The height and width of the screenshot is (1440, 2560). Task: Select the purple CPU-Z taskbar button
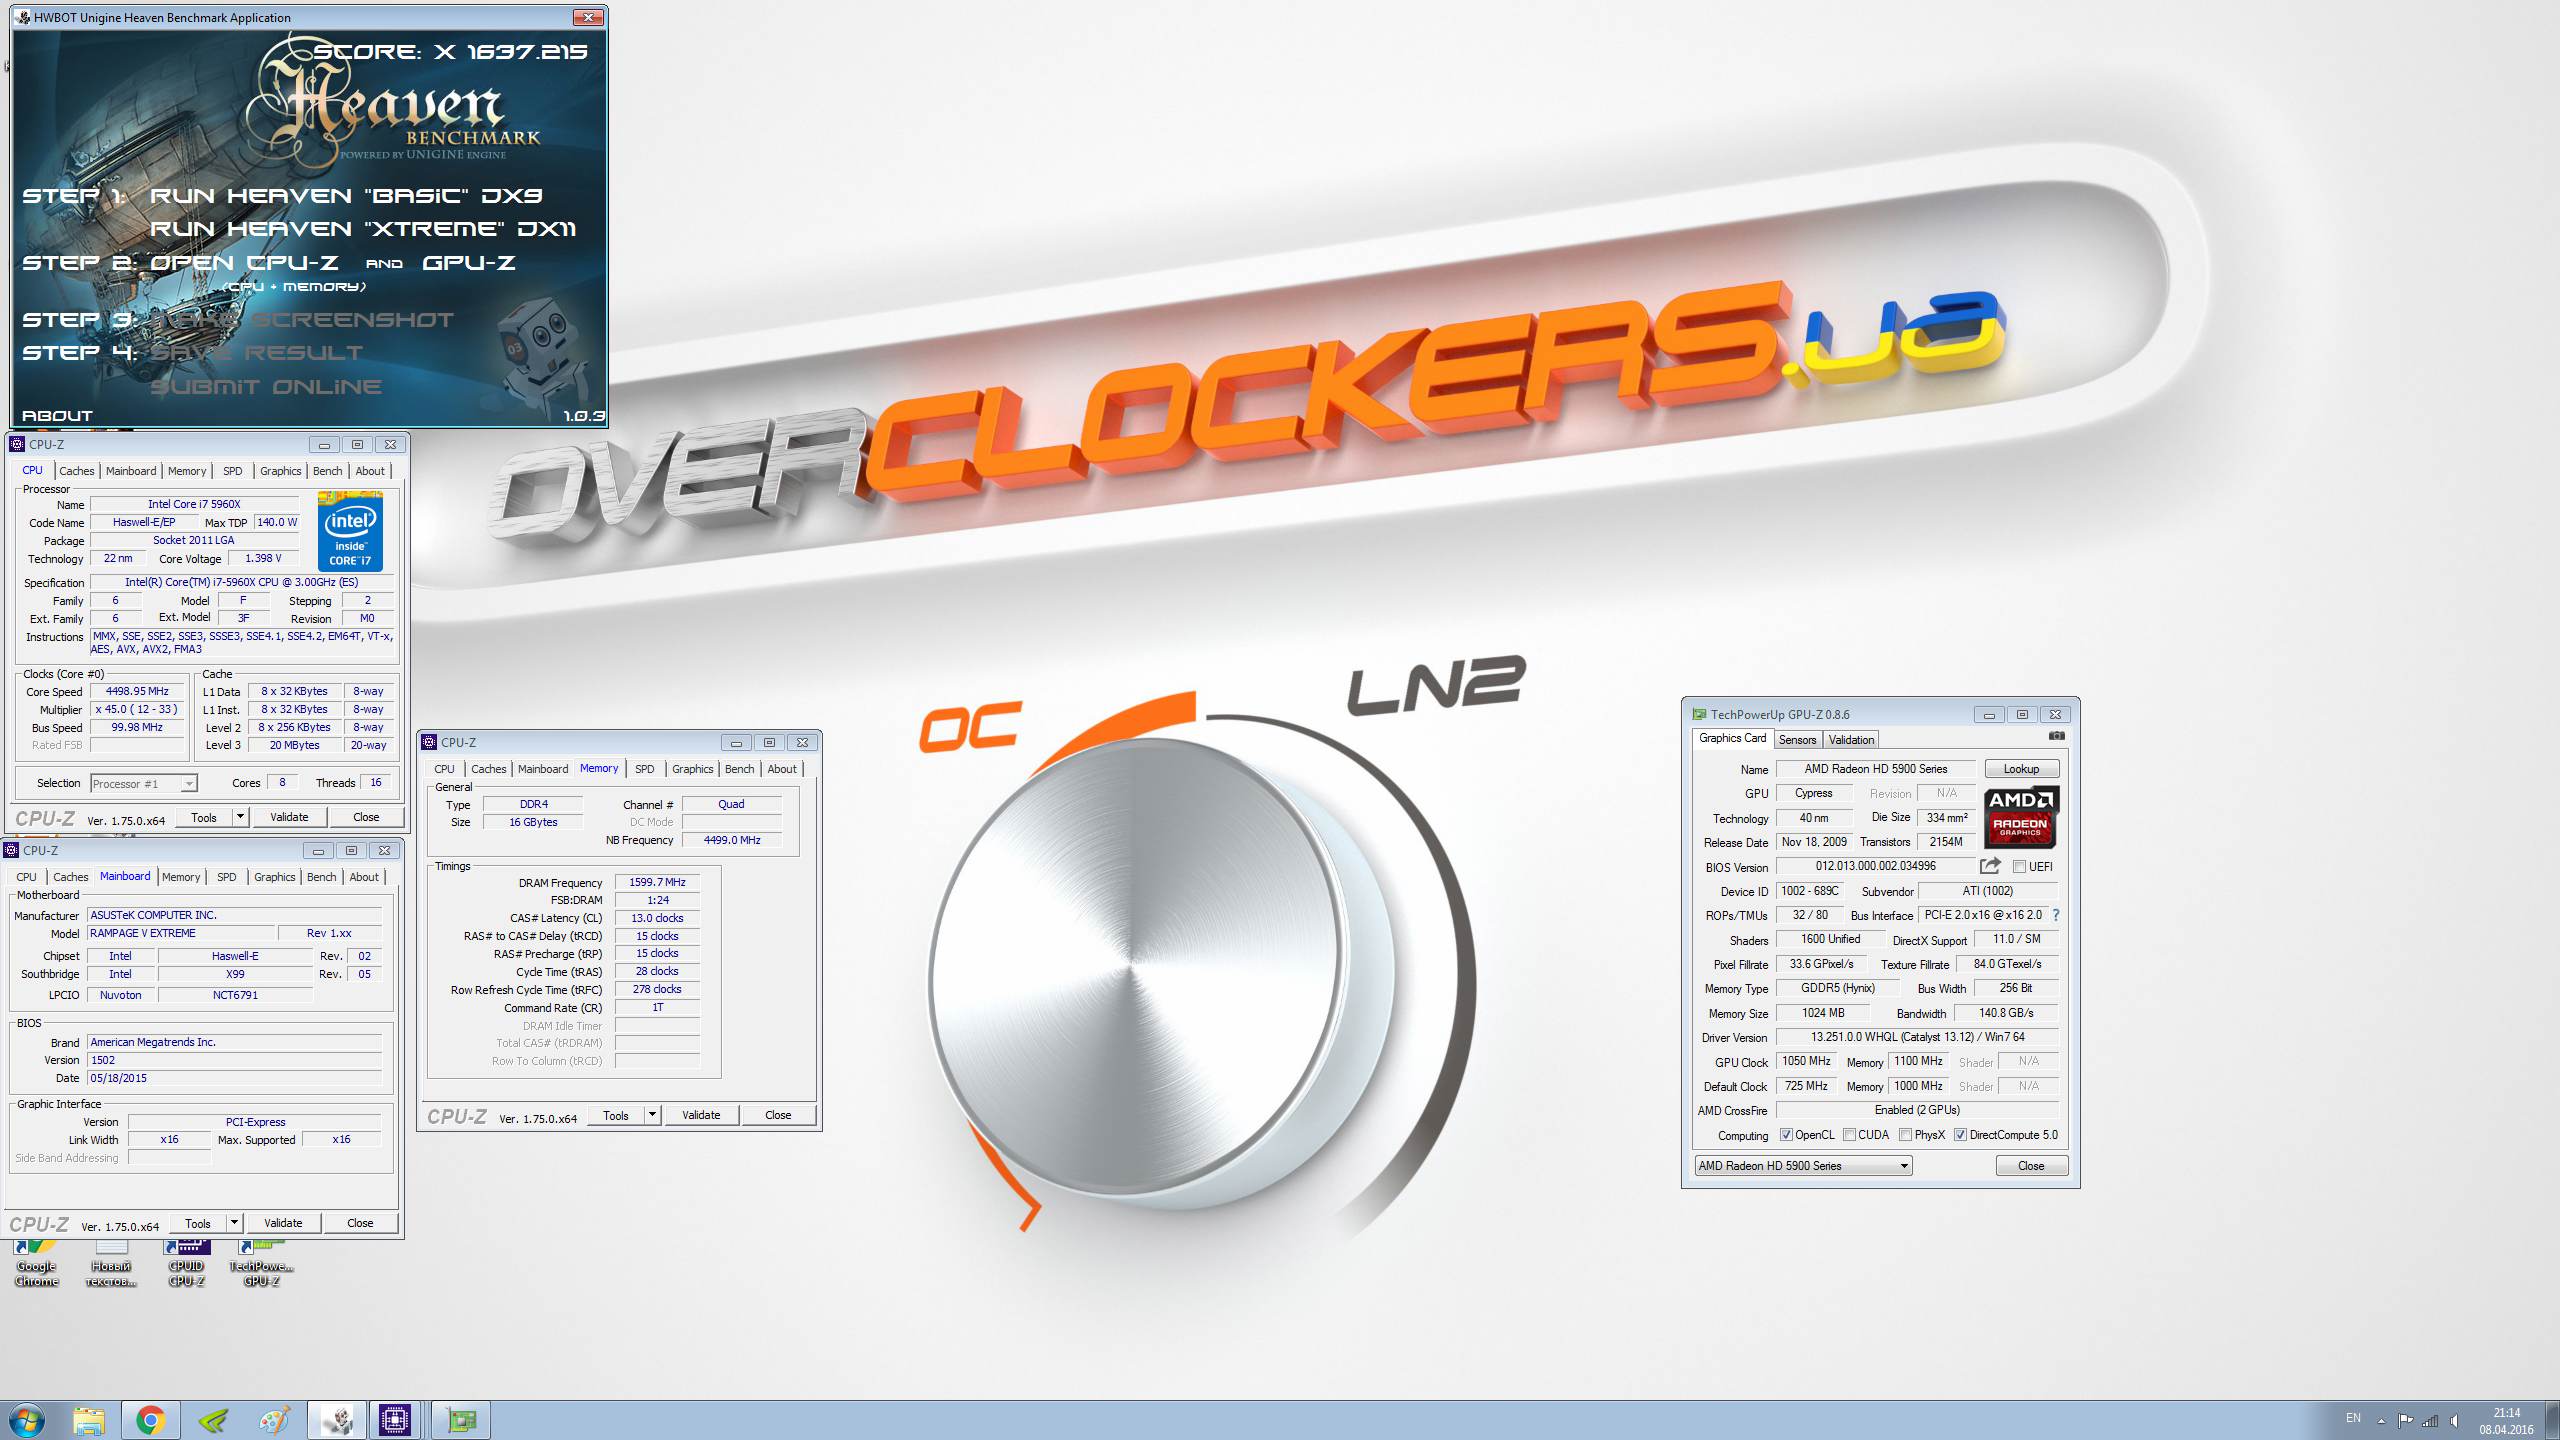pos(396,1420)
